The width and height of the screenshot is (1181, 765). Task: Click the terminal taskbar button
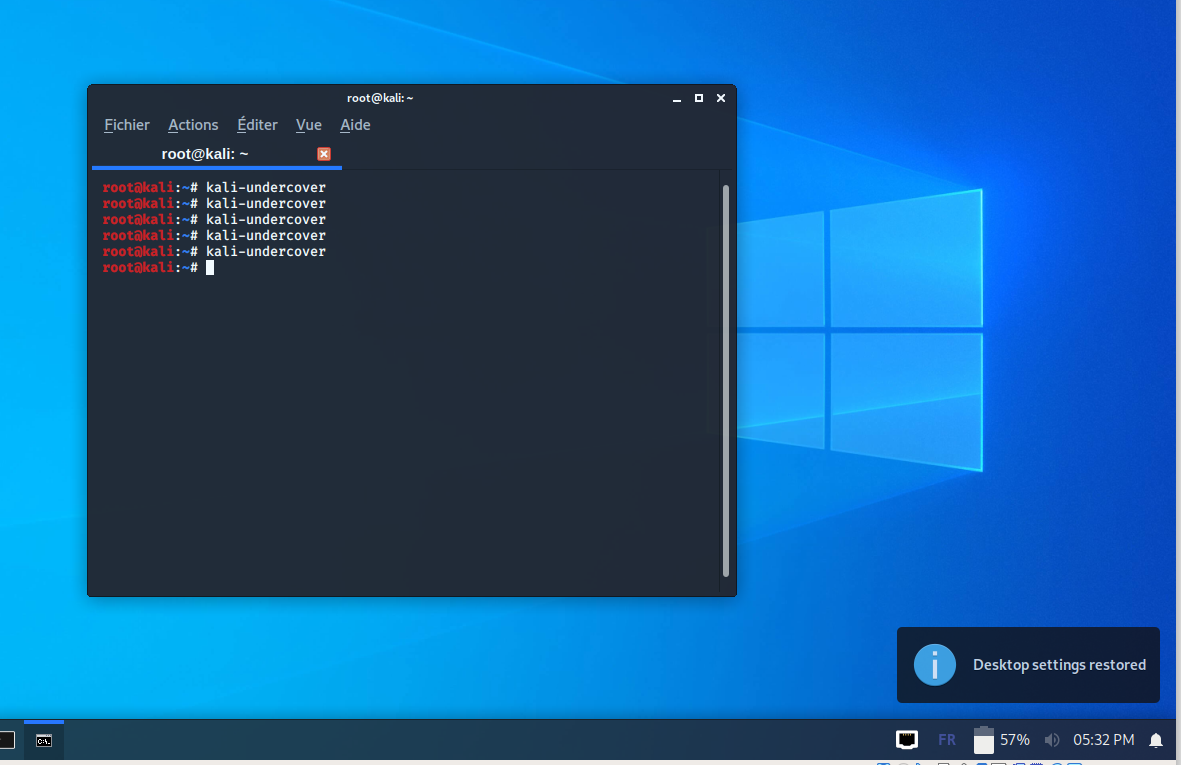click(44, 741)
